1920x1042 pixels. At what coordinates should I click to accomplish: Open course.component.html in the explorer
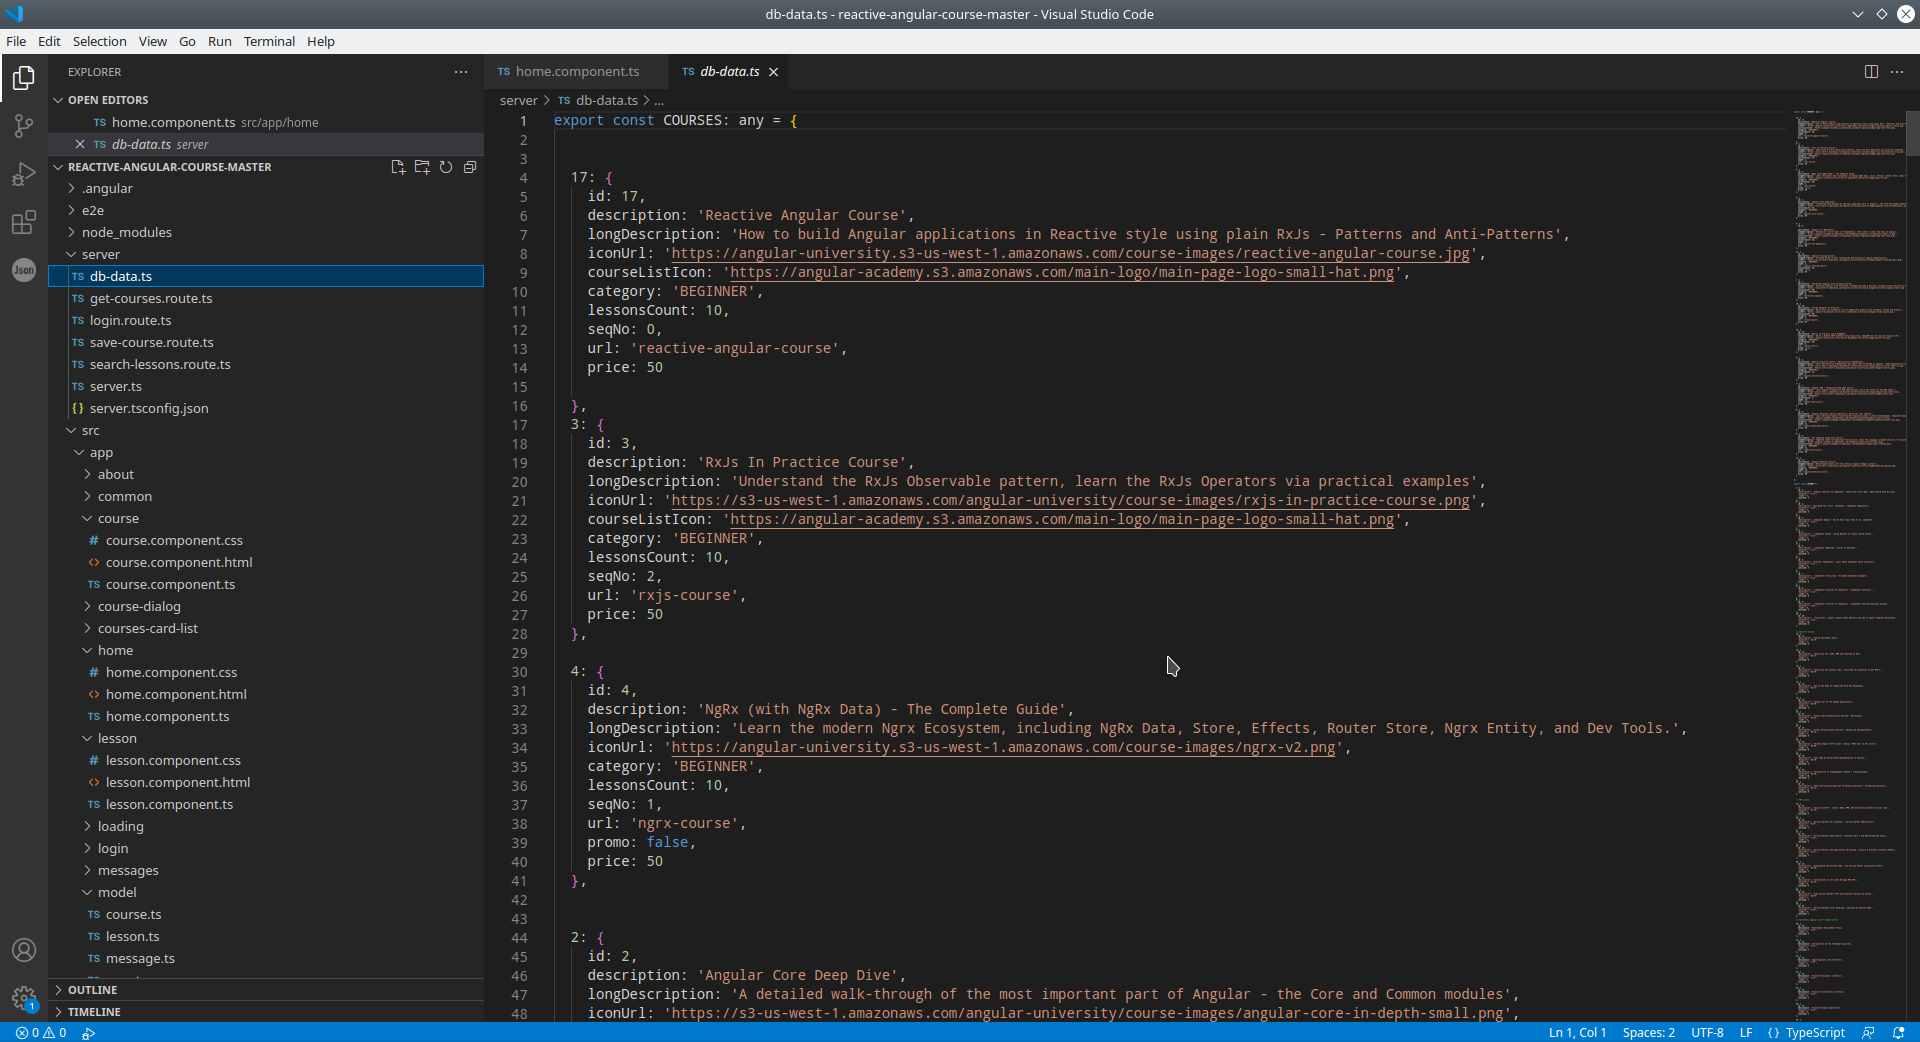click(x=267, y=562)
